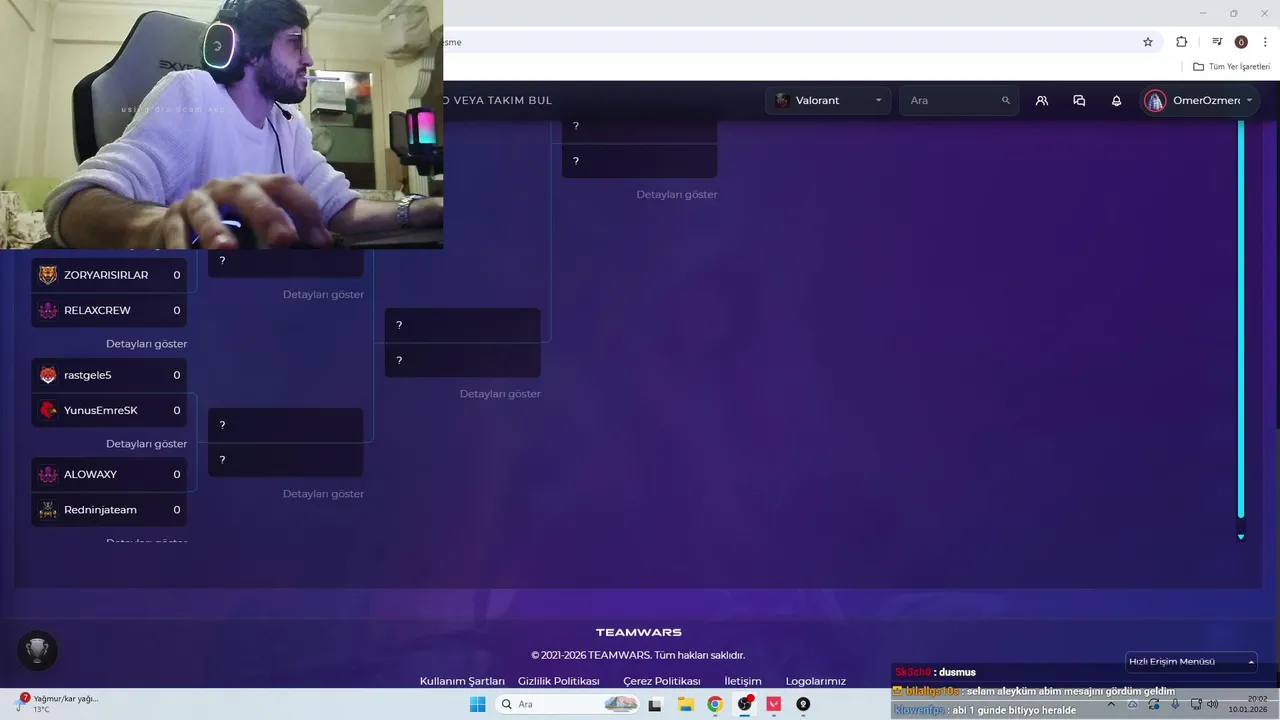Select team YunusEmreSK in bracket
This screenshot has width=1280, height=720.
tap(109, 410)
